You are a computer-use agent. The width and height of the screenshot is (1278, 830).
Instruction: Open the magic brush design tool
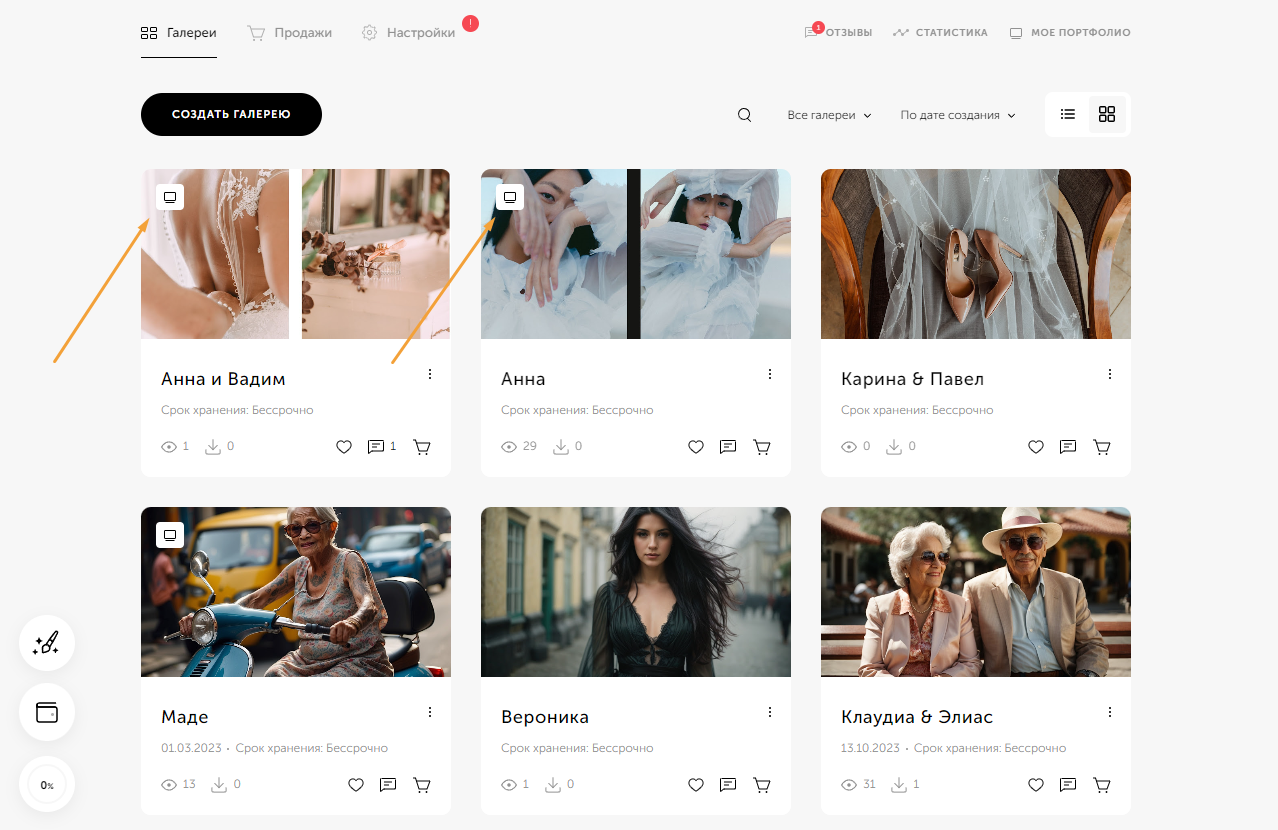[x=47, y=643]
